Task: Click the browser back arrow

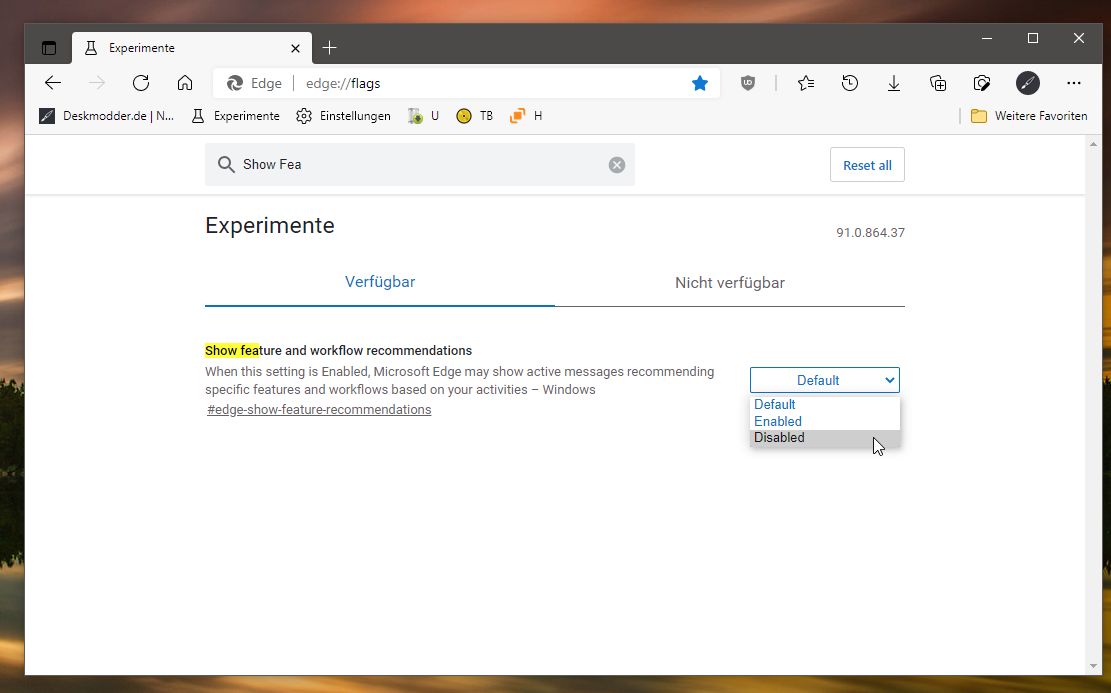Action: (53, 83)
